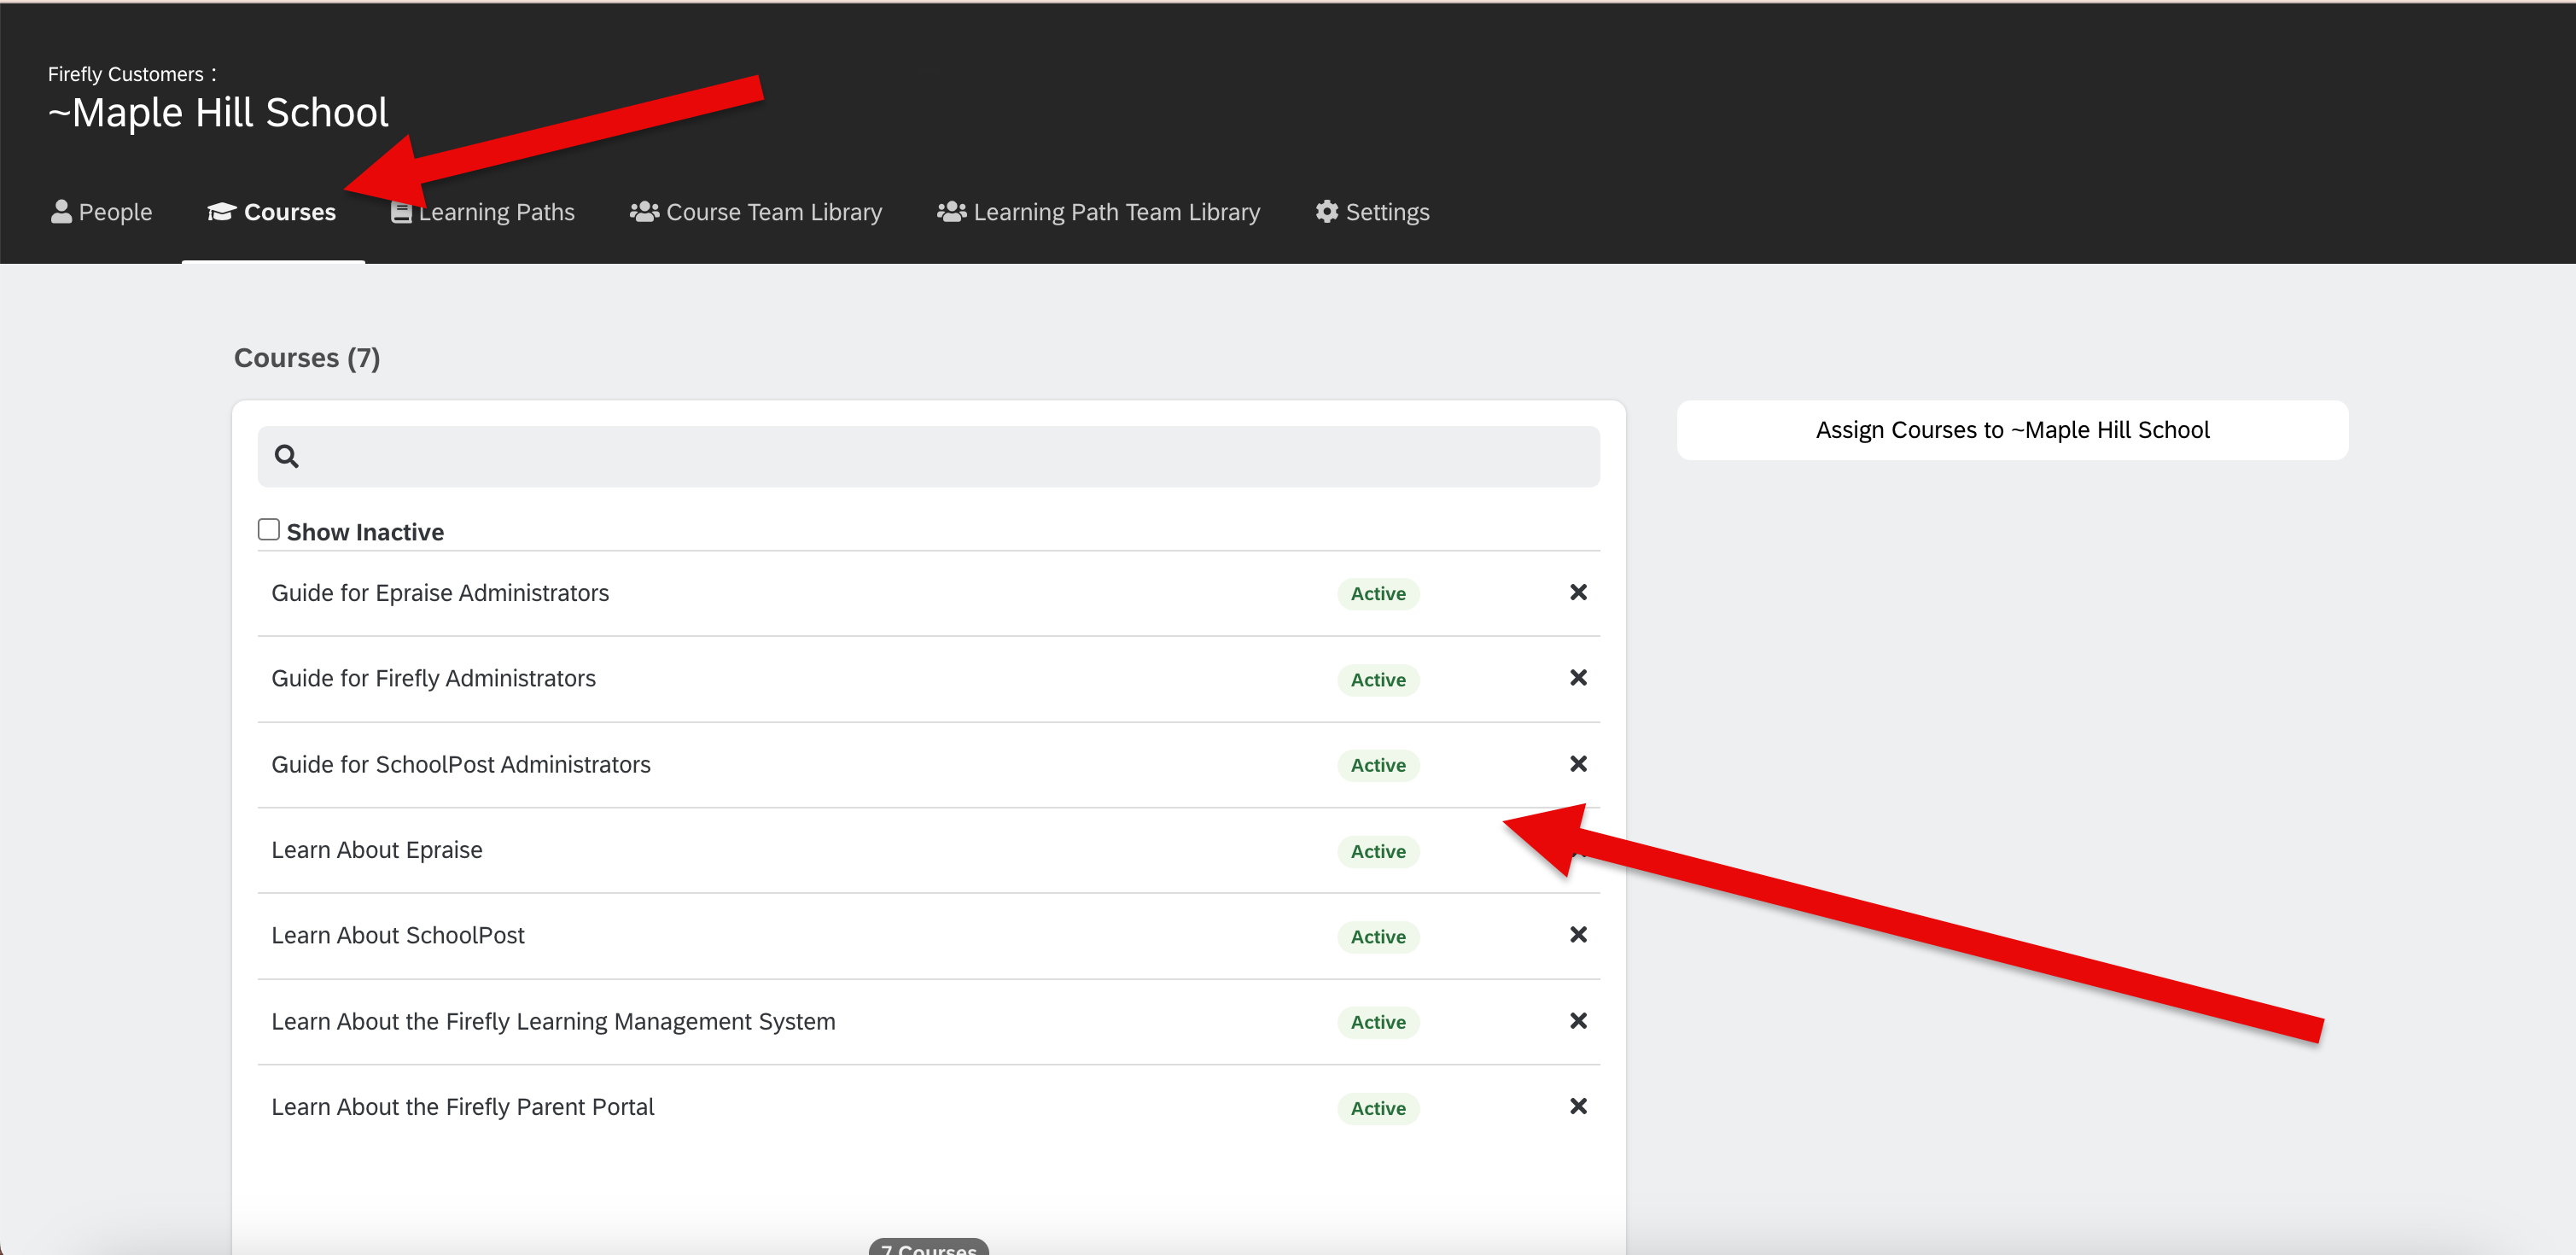Open Learn About the Firefly Parent Portal
Screen dimensions: 2576x1255
point(462,1107)
